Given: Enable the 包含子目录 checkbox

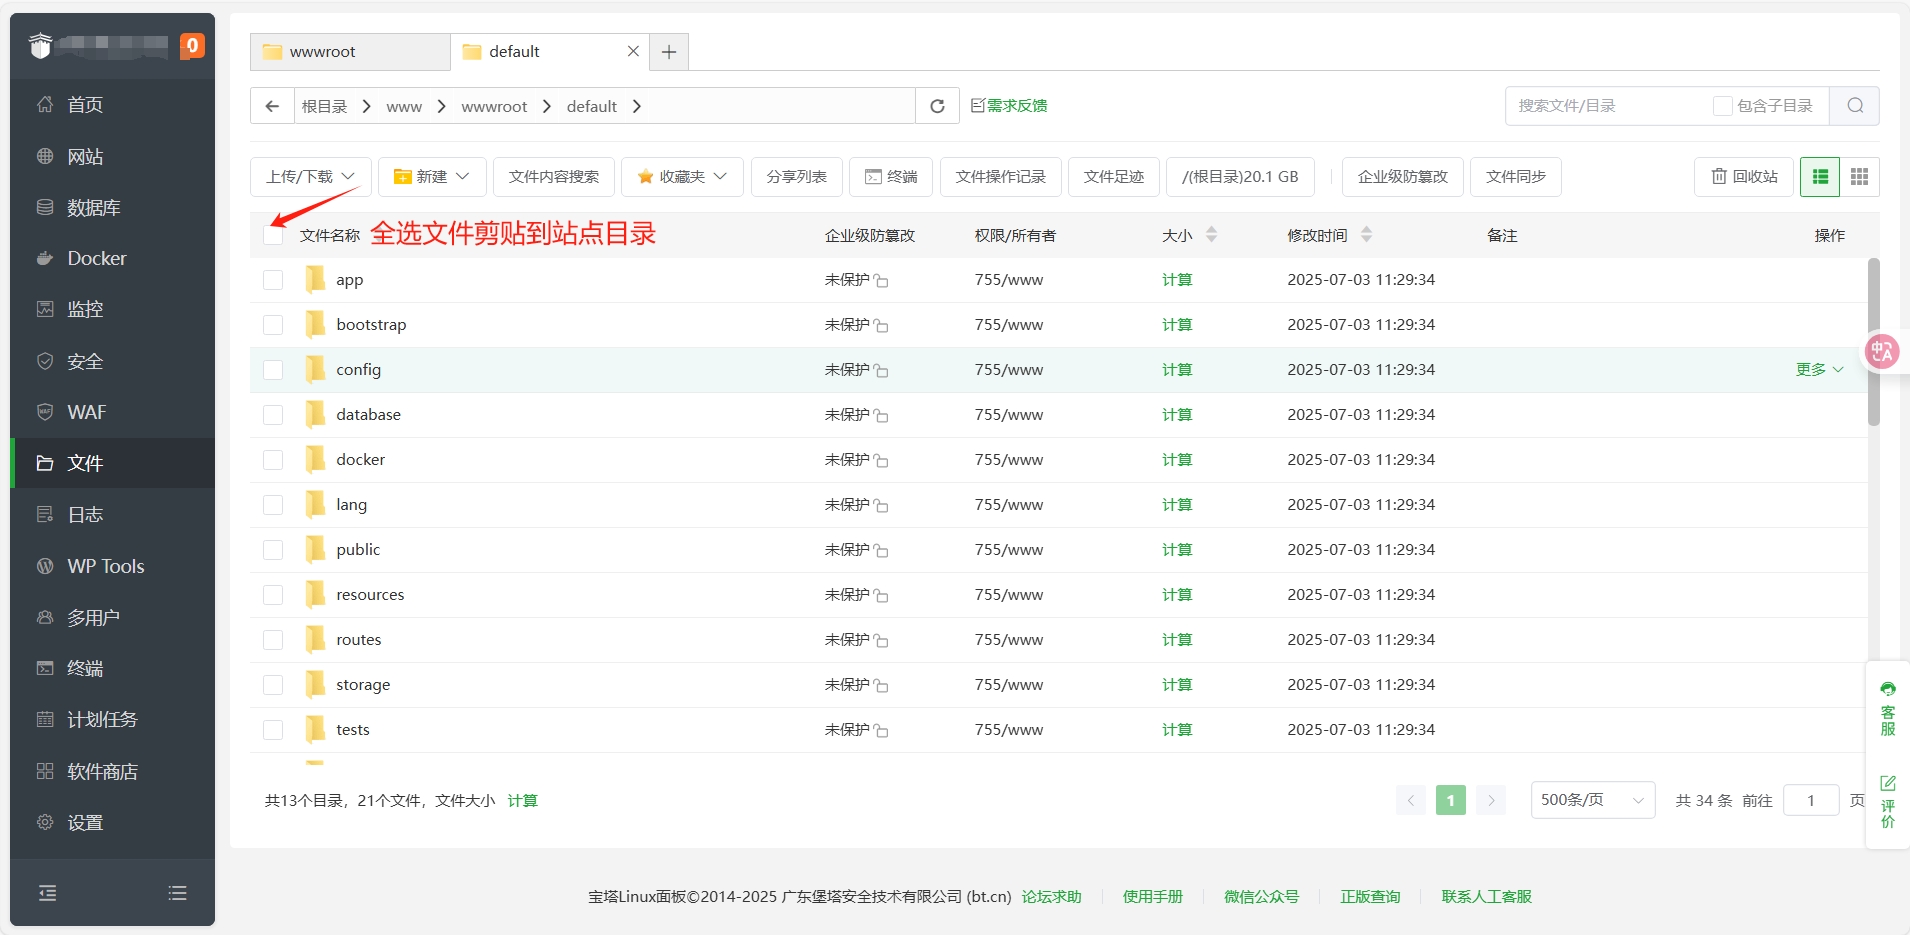Looking at the screenshot, I should tap(1722, 106).
